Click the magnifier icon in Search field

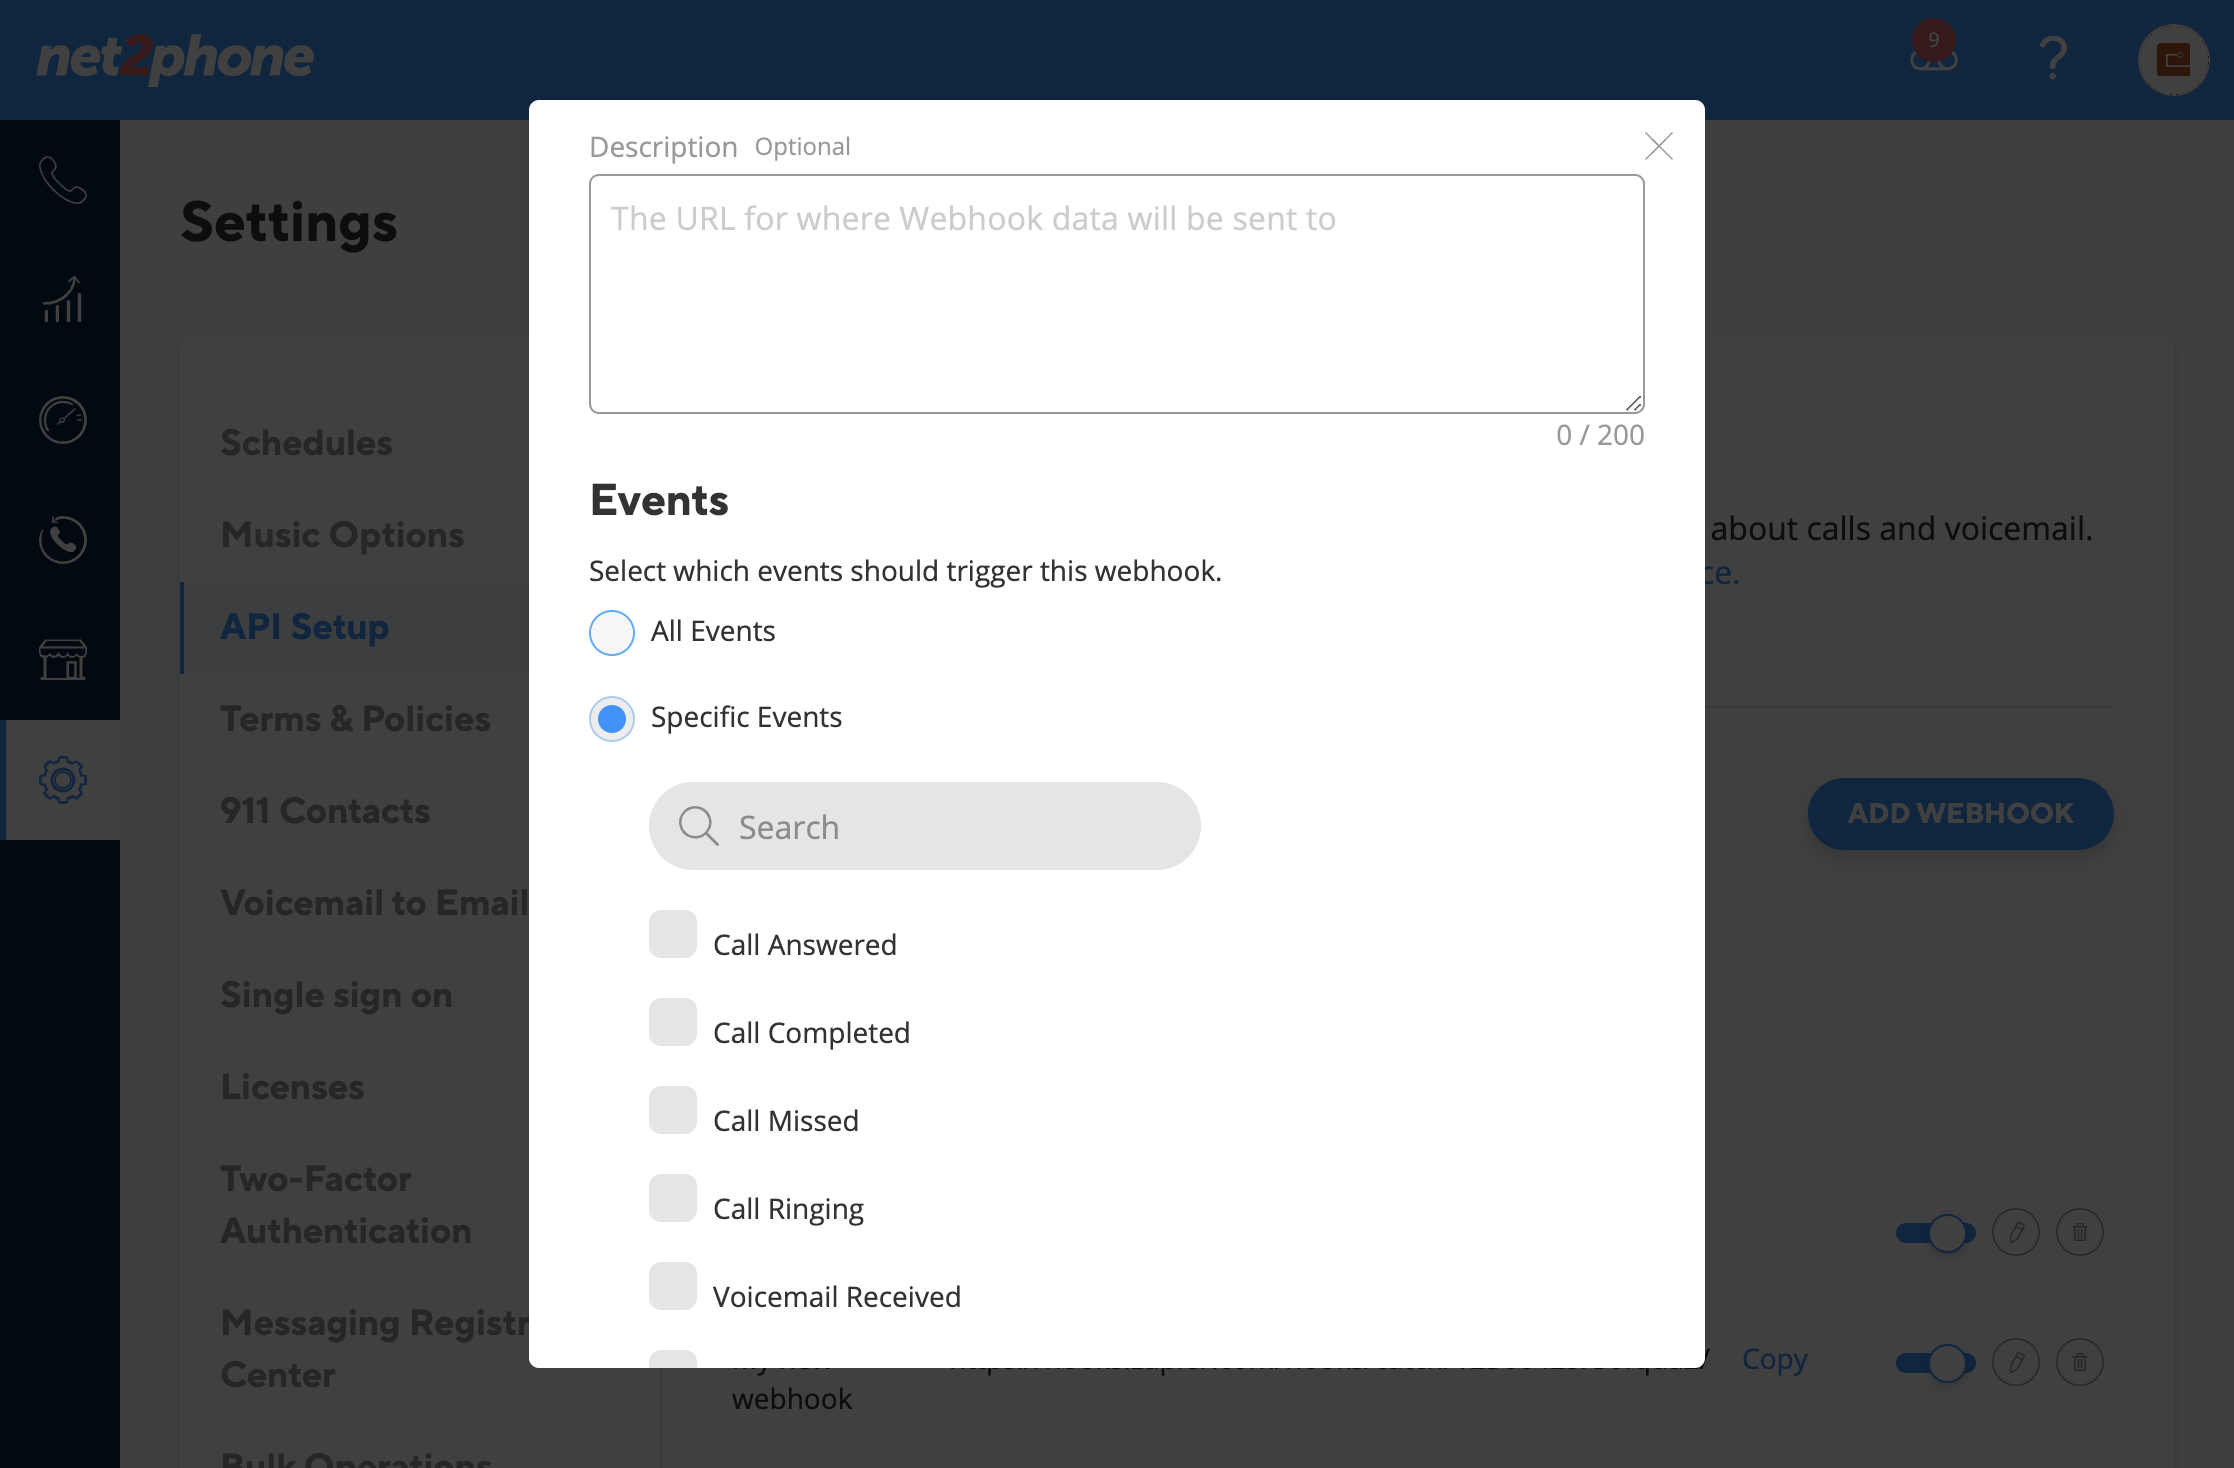pos(698,826)
